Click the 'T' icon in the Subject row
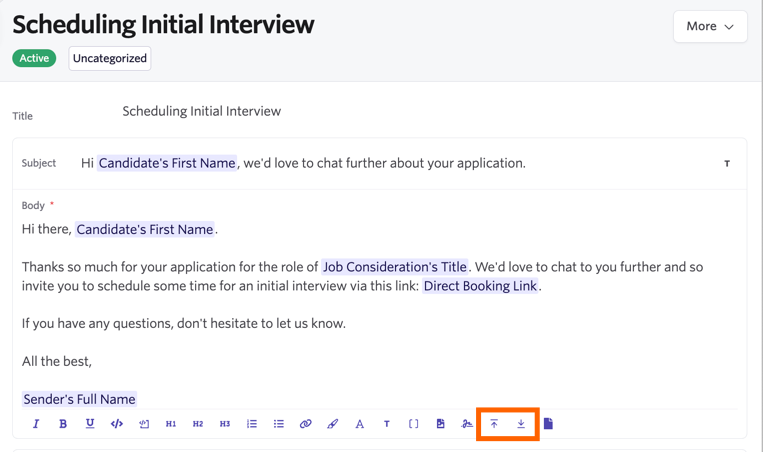Screen dimensions: 763x452 point(727,163)
